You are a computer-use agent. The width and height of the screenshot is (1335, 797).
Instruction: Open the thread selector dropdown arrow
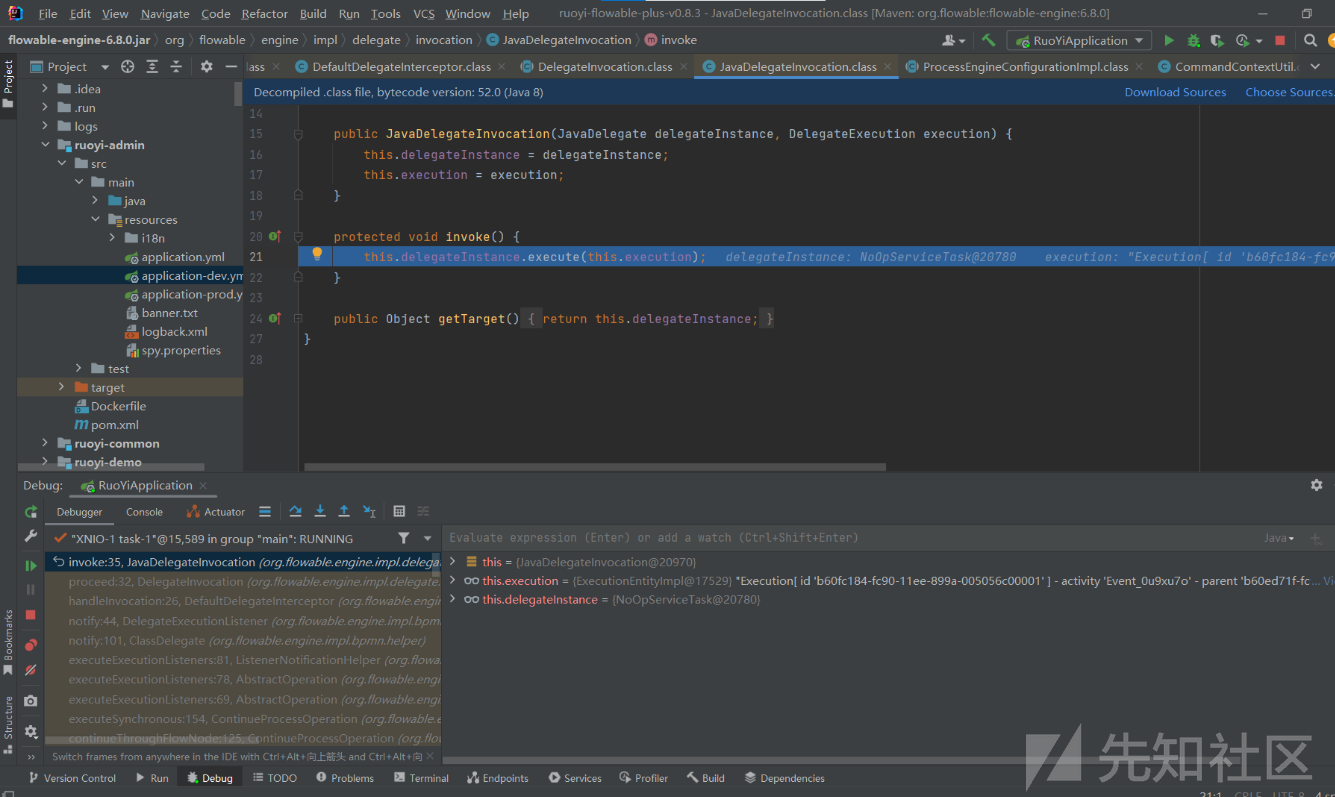(x=427, y=539)
